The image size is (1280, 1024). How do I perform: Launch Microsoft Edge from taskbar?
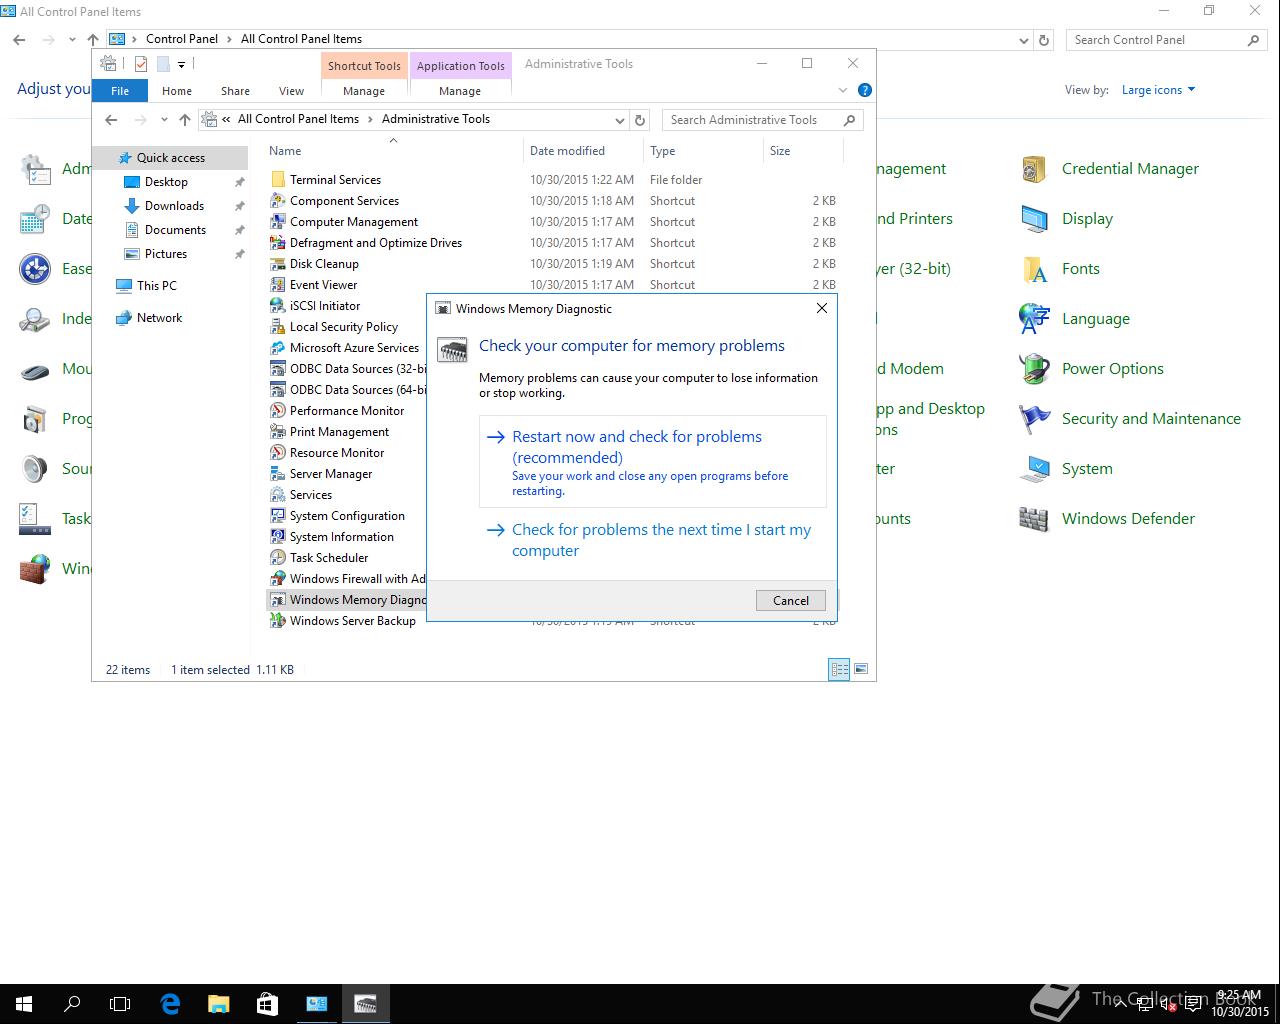pos(170,1004)
